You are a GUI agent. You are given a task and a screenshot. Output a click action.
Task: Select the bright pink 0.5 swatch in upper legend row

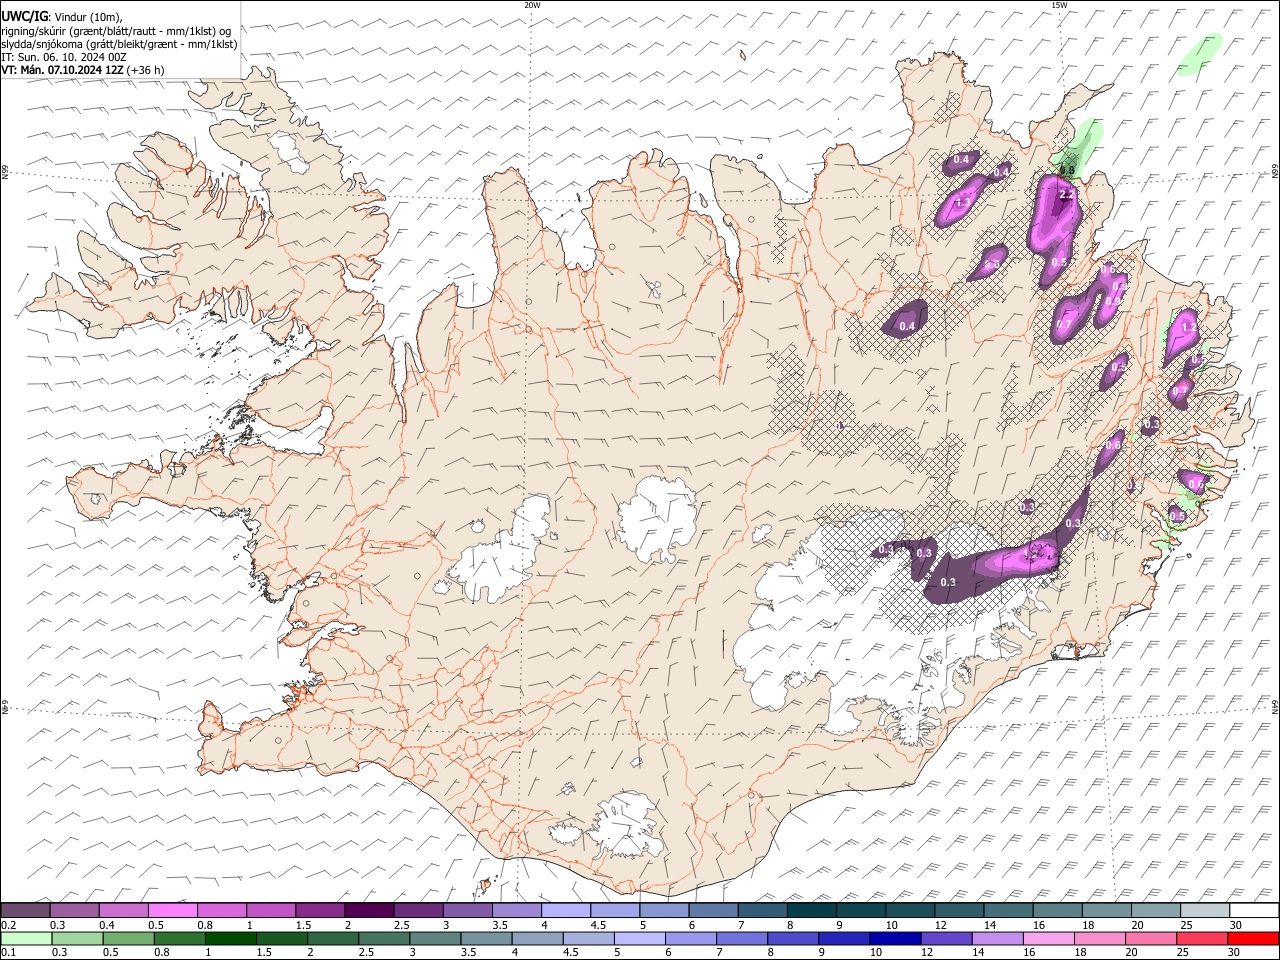[173, 910]
